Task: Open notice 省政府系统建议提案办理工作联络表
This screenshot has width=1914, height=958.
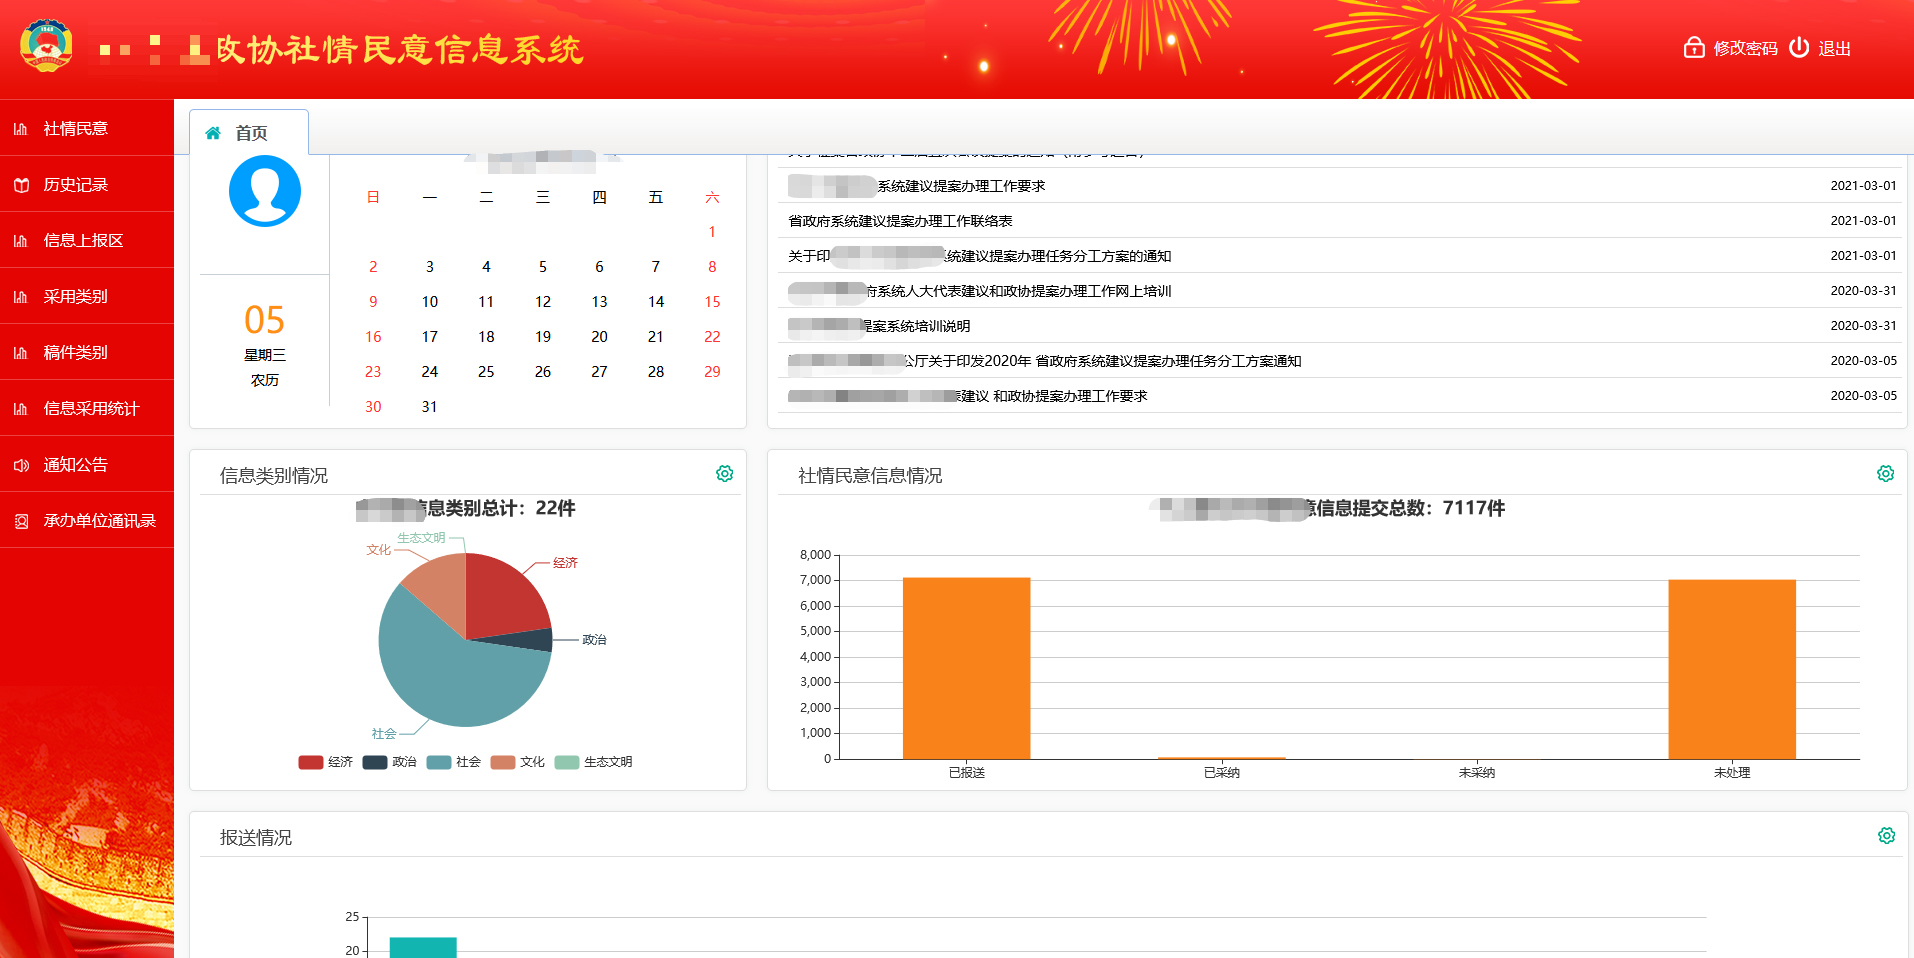Action: coord(900,221)
